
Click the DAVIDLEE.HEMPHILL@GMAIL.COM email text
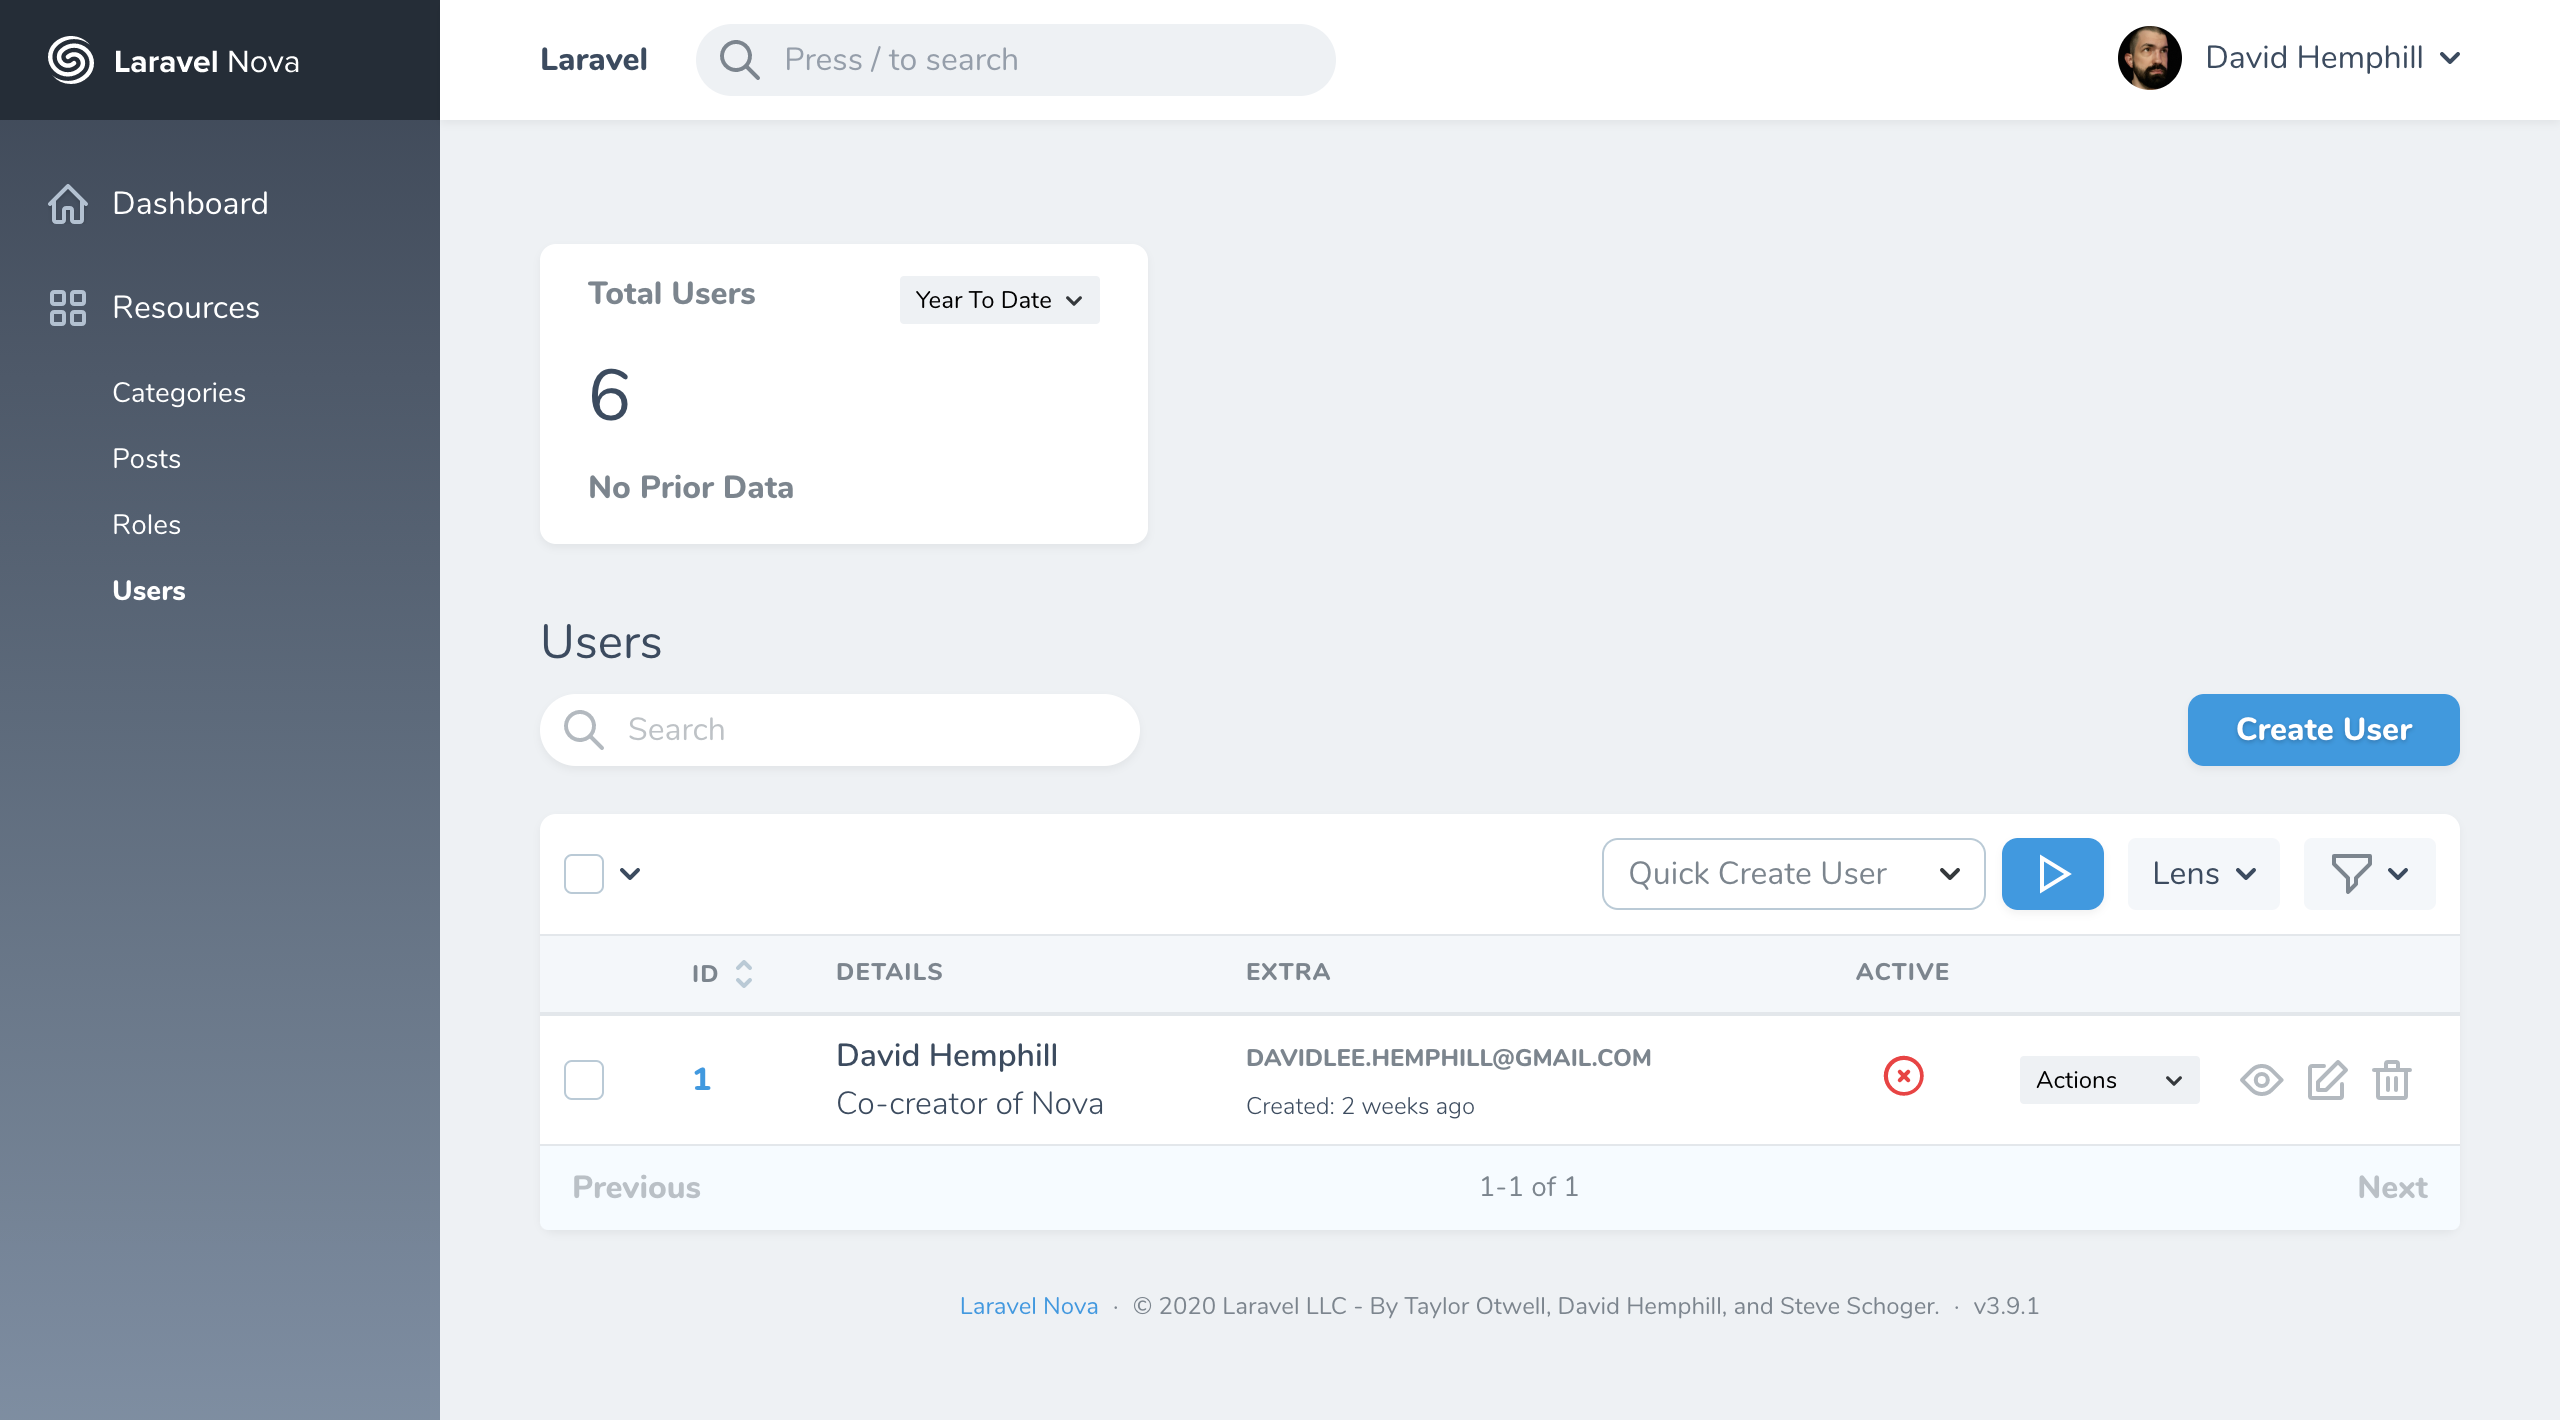point(1449,1058)
